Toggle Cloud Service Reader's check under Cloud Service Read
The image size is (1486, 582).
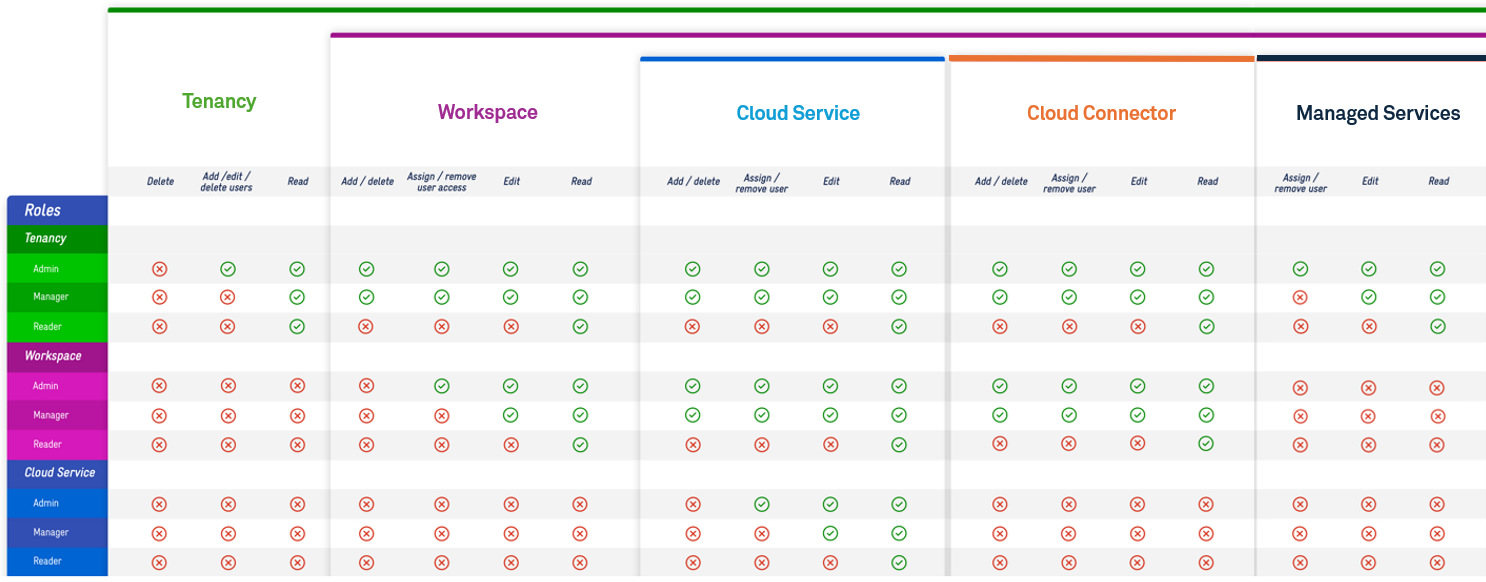pos(899,562)
